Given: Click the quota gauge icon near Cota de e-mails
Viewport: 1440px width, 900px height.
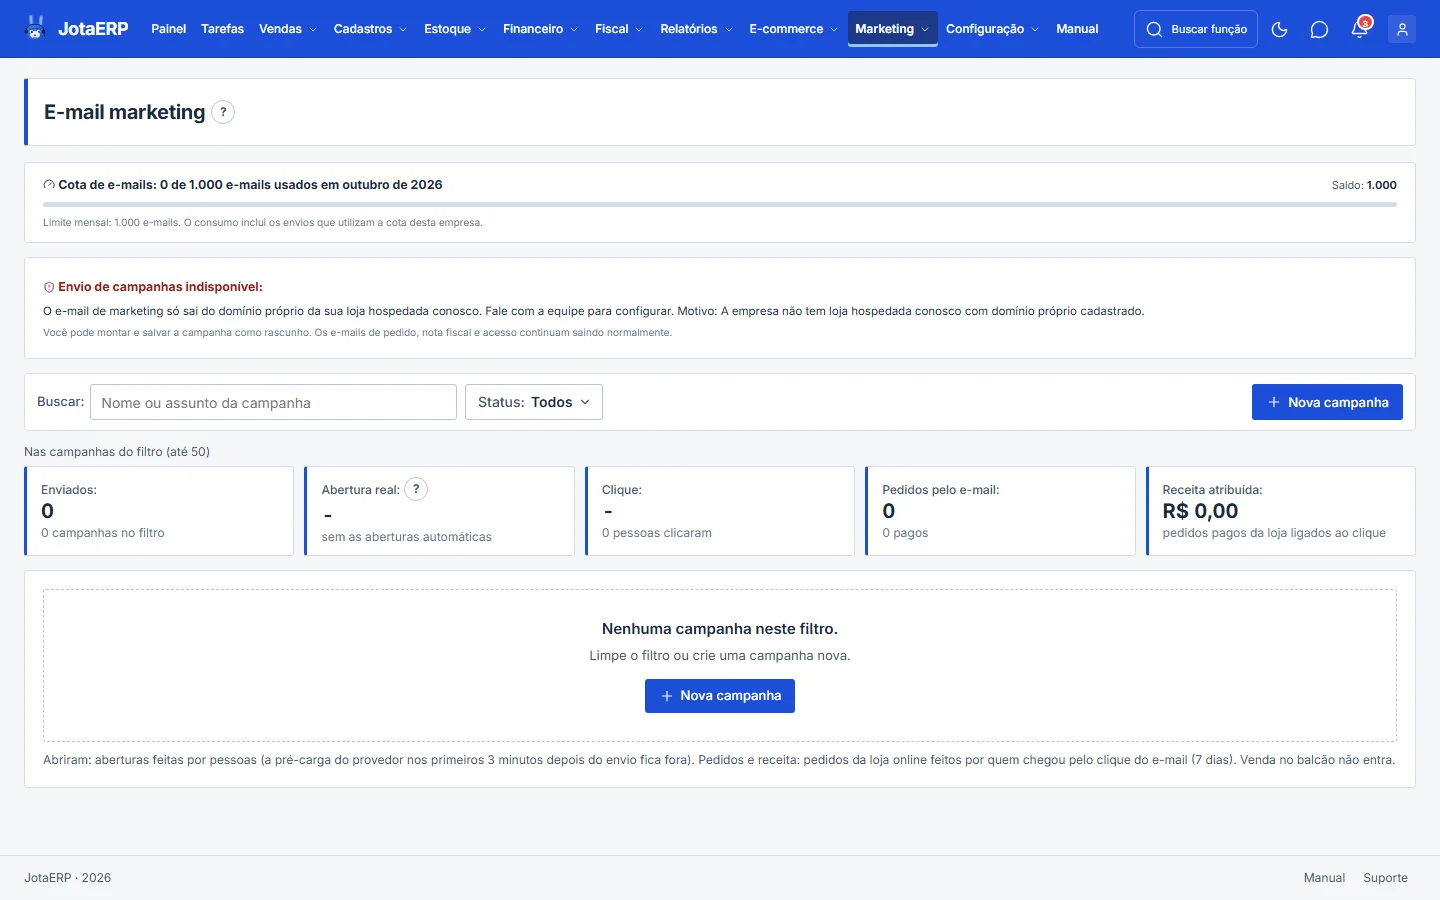Looking at the screenshot, I should point(49,185).
